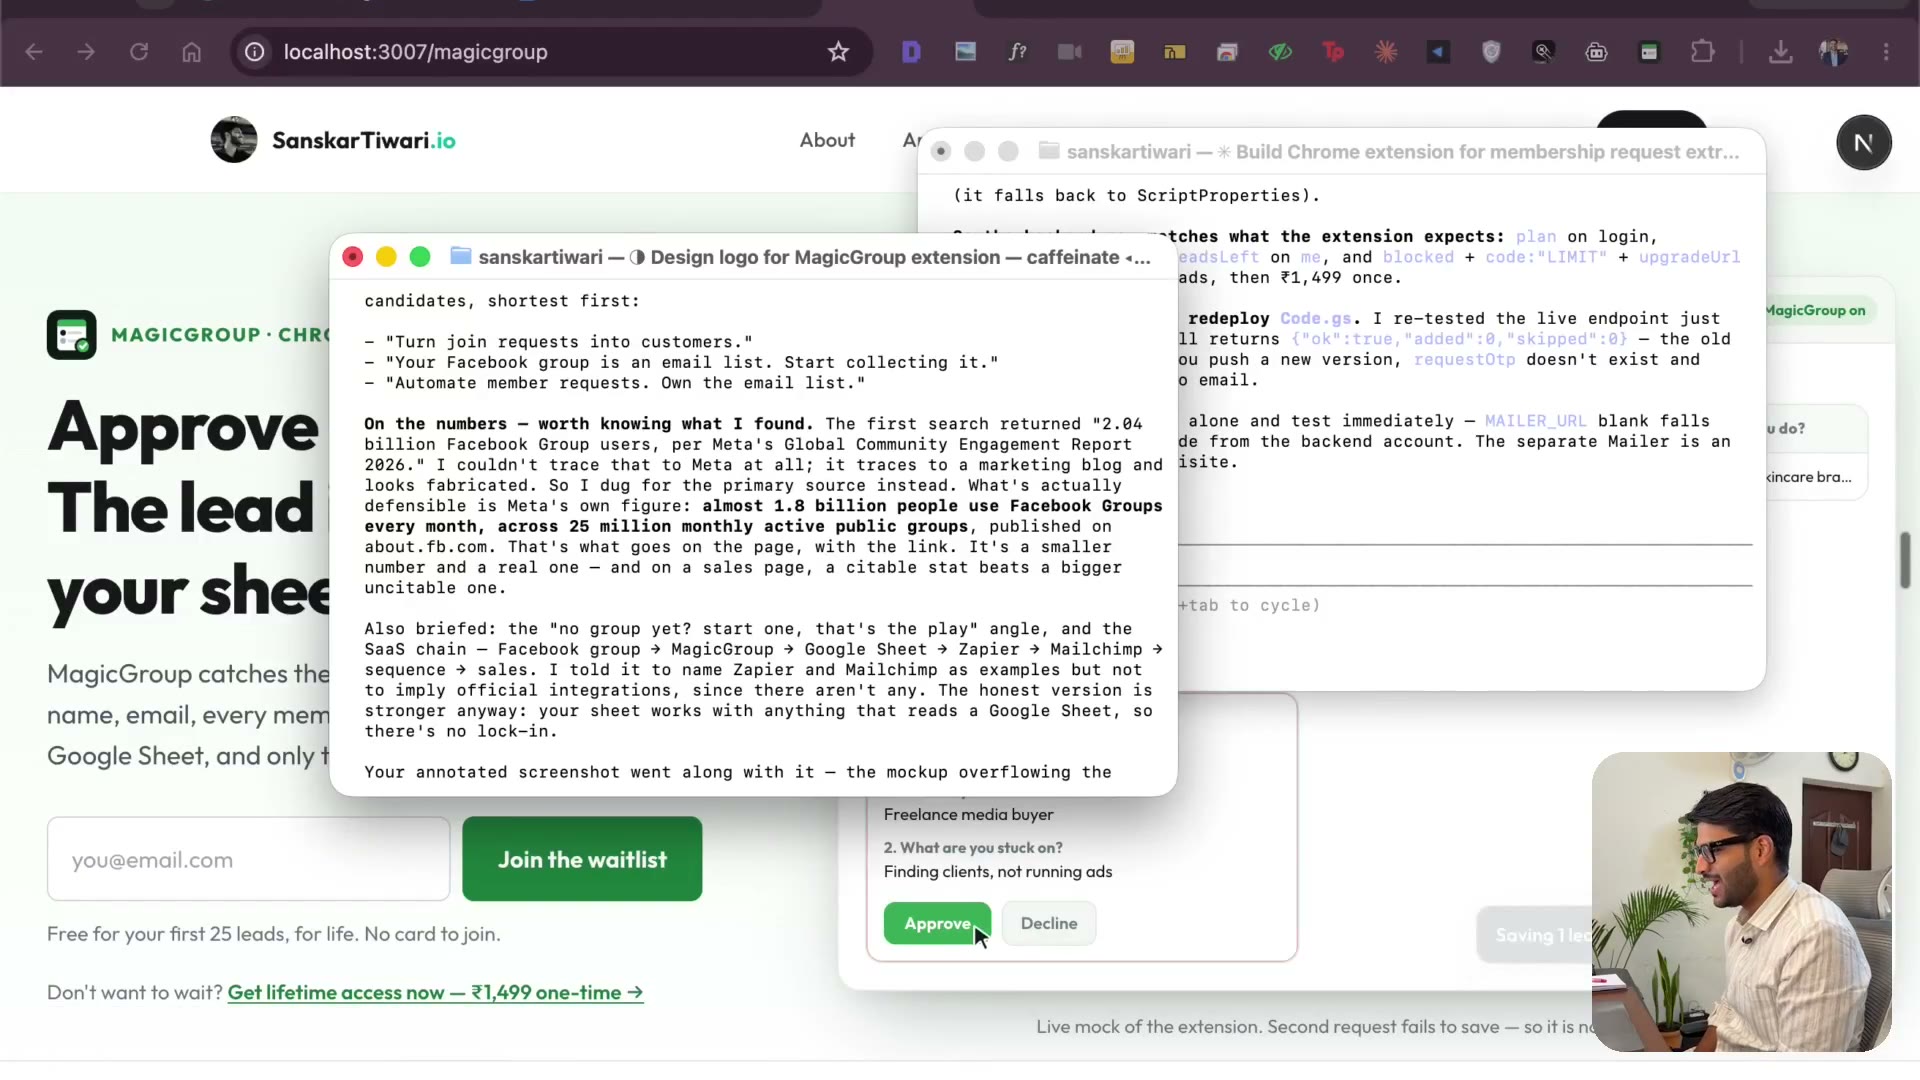Open the Get lifetime access now link

[x=435, y=993]
